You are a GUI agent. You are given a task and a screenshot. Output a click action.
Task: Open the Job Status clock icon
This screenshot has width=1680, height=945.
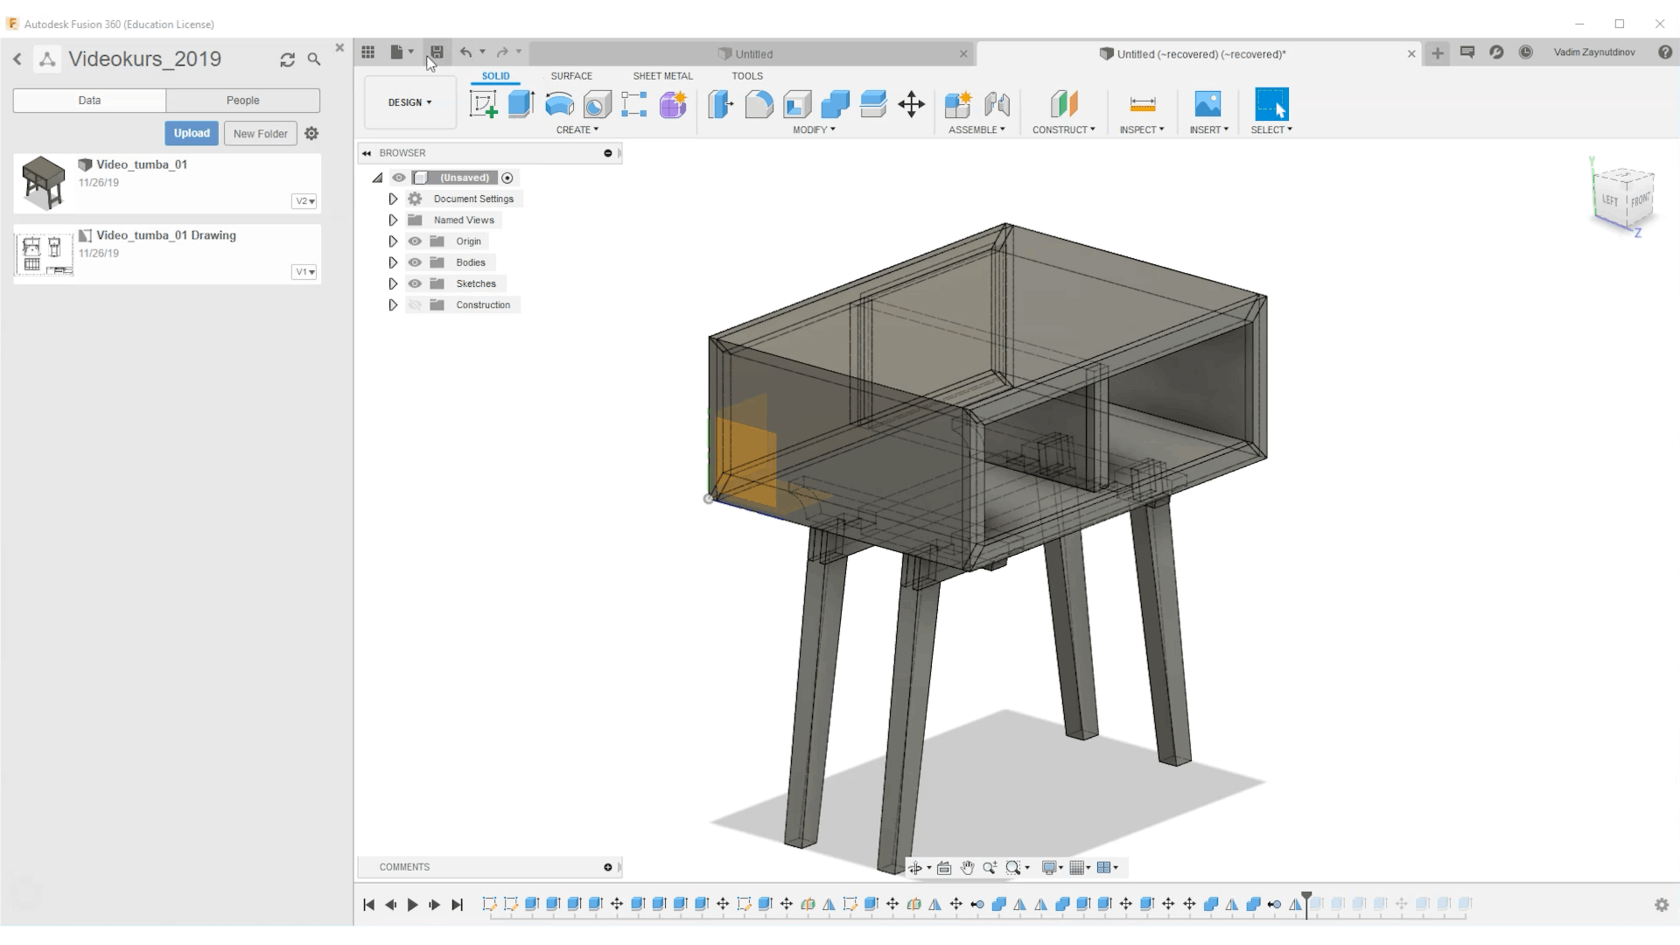click(x=1526, y=52)
